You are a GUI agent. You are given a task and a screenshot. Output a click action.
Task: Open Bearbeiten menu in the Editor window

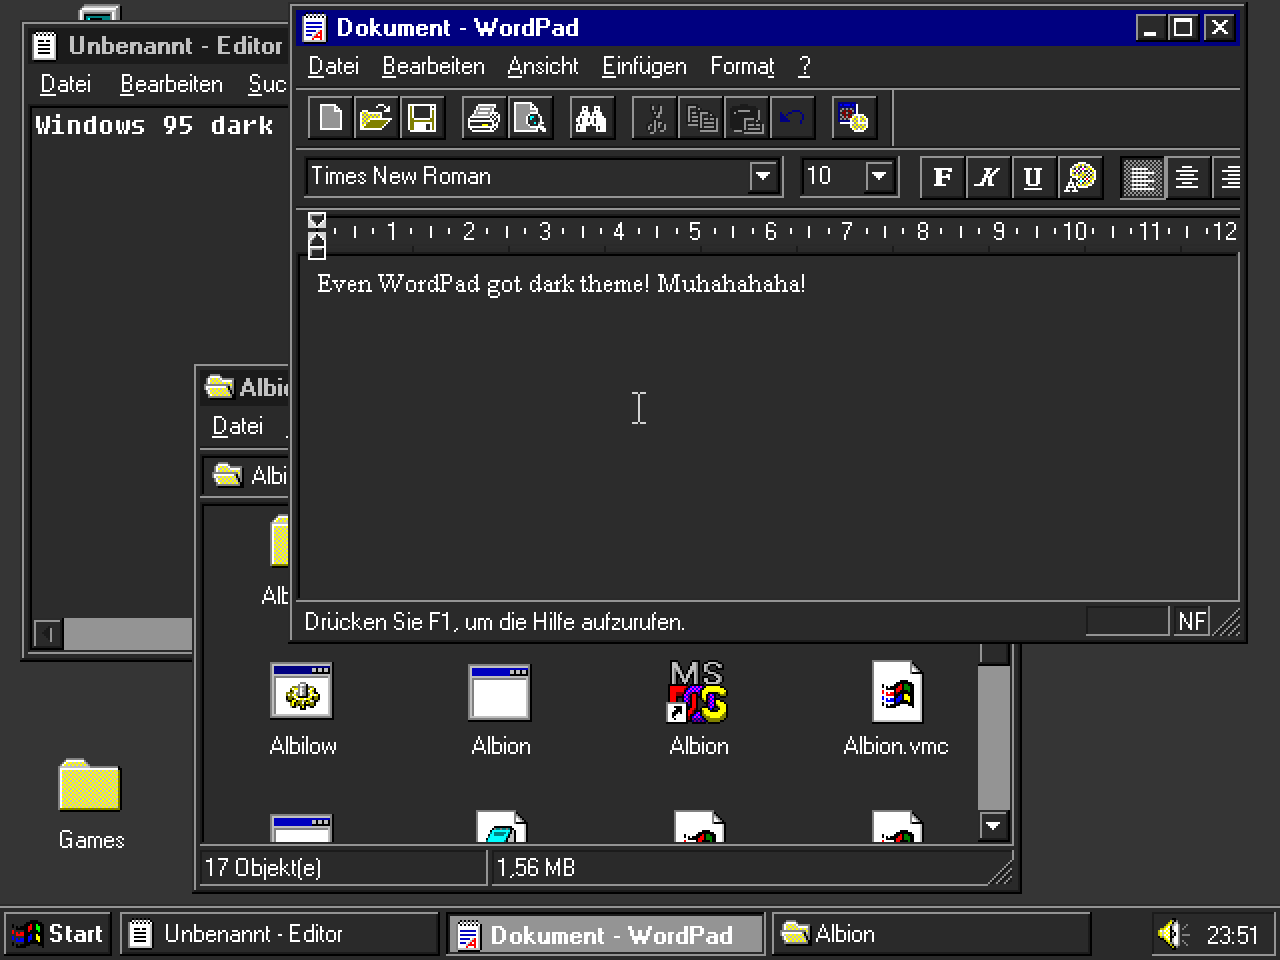(171, 84)
